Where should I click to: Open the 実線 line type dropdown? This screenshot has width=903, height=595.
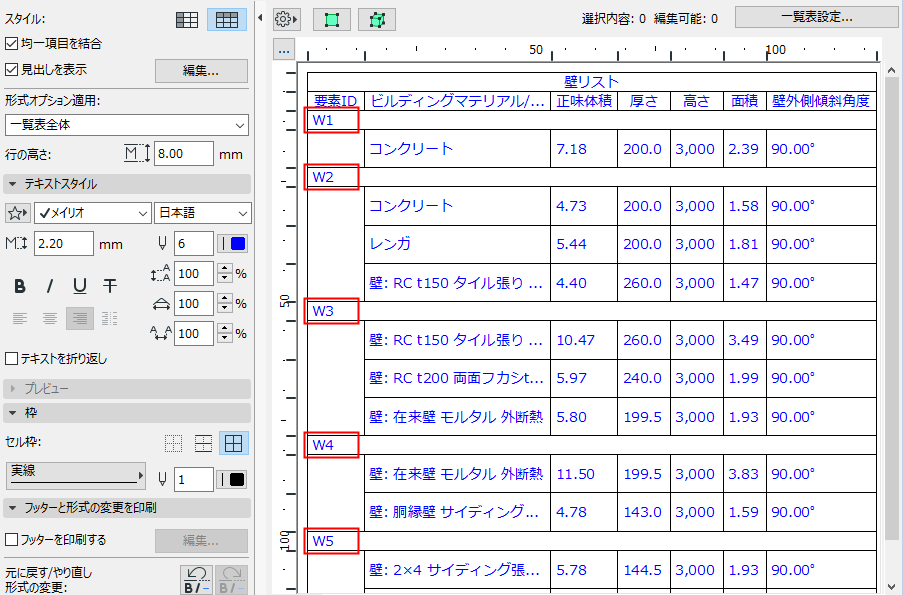[75, 479]
